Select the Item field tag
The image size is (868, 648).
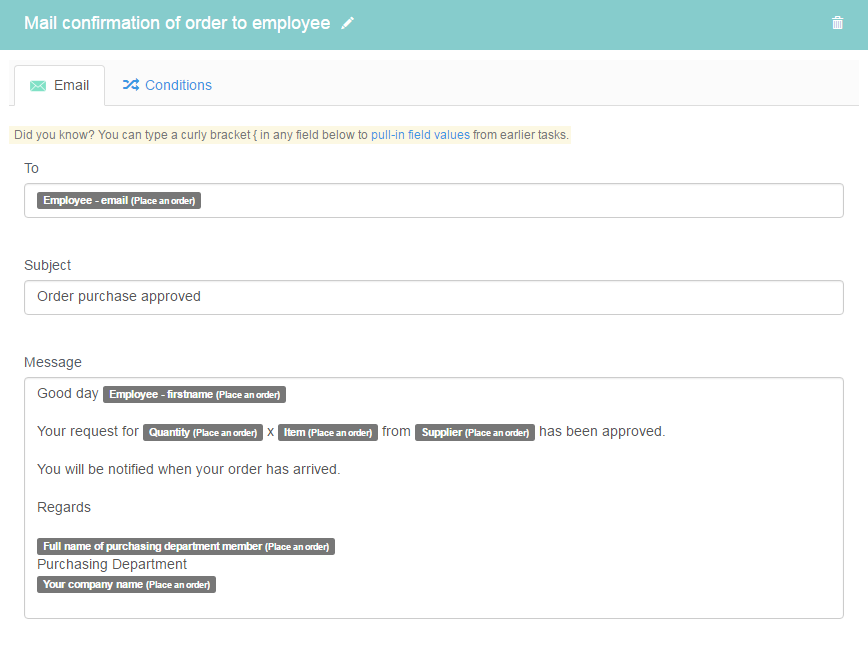pyautogui.click(x=328, y=432)
